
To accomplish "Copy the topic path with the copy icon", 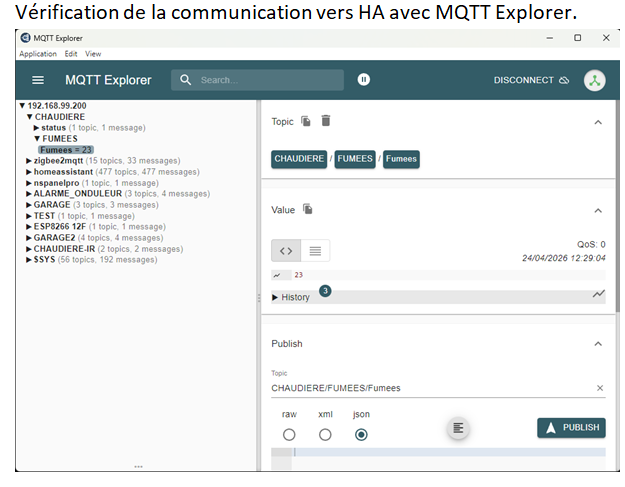I will point(306,121).
